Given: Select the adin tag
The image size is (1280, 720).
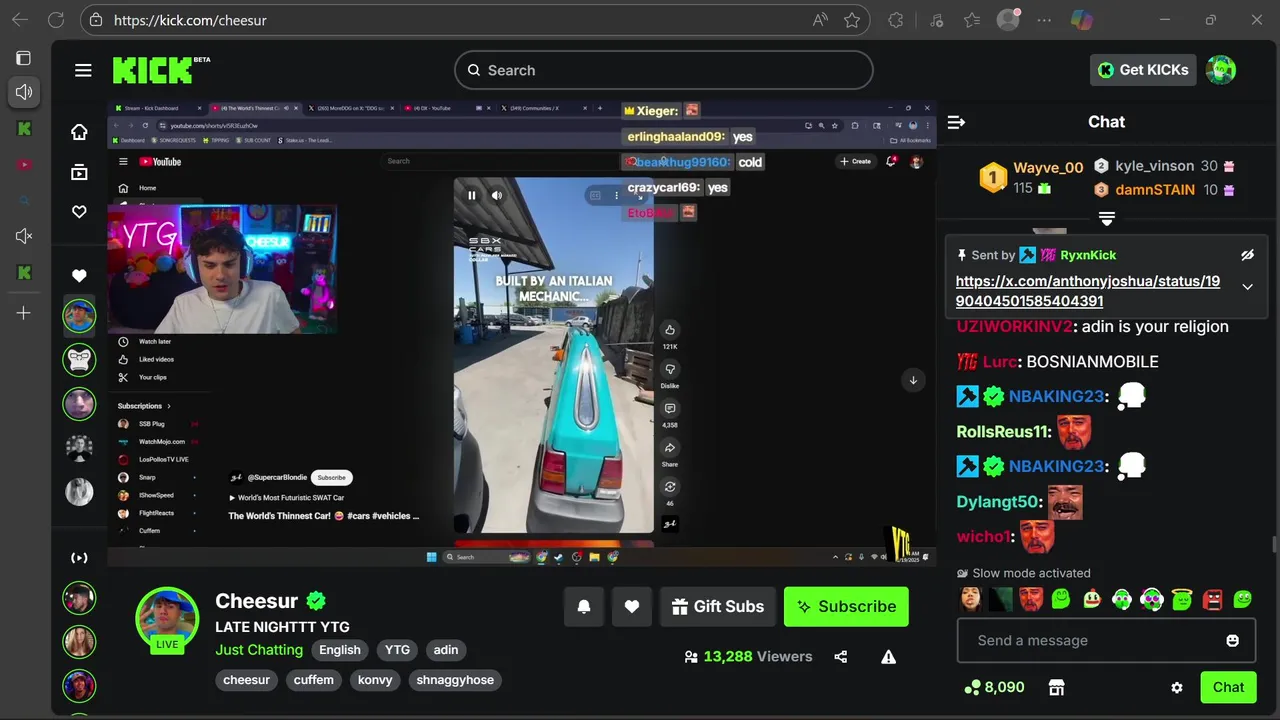Looking at the screenshot, I should (x=446, y=650).
